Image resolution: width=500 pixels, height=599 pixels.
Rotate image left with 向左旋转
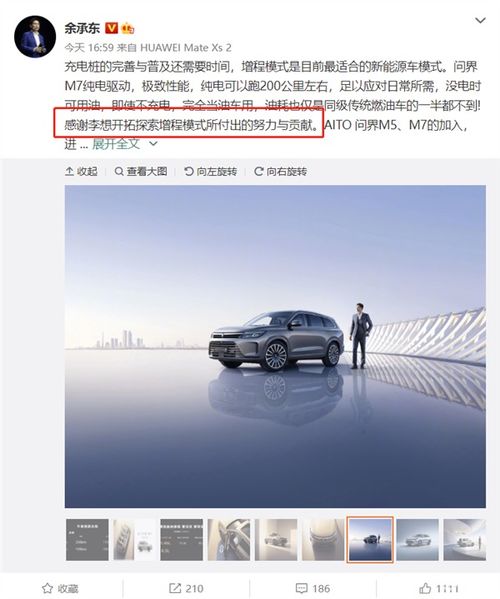[x=210, y=172]
